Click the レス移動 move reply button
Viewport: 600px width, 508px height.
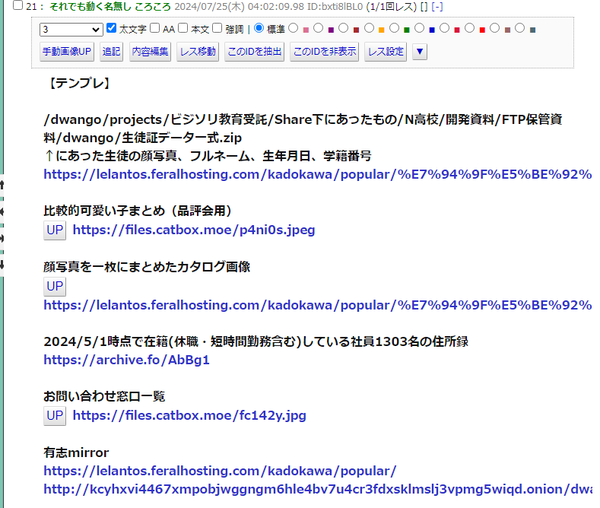(x=197, y=52)
